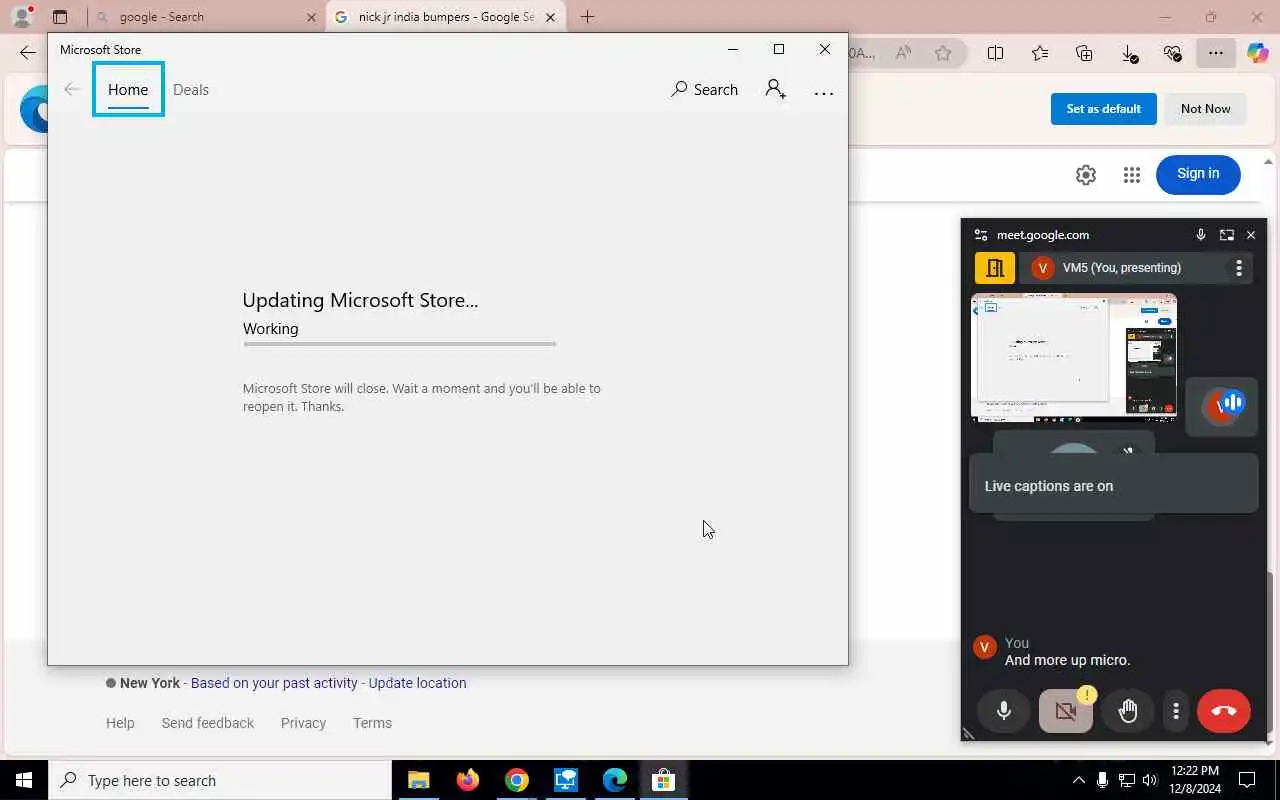
Task: Click the Edge back navigation arrow
Action: (28, 53)
